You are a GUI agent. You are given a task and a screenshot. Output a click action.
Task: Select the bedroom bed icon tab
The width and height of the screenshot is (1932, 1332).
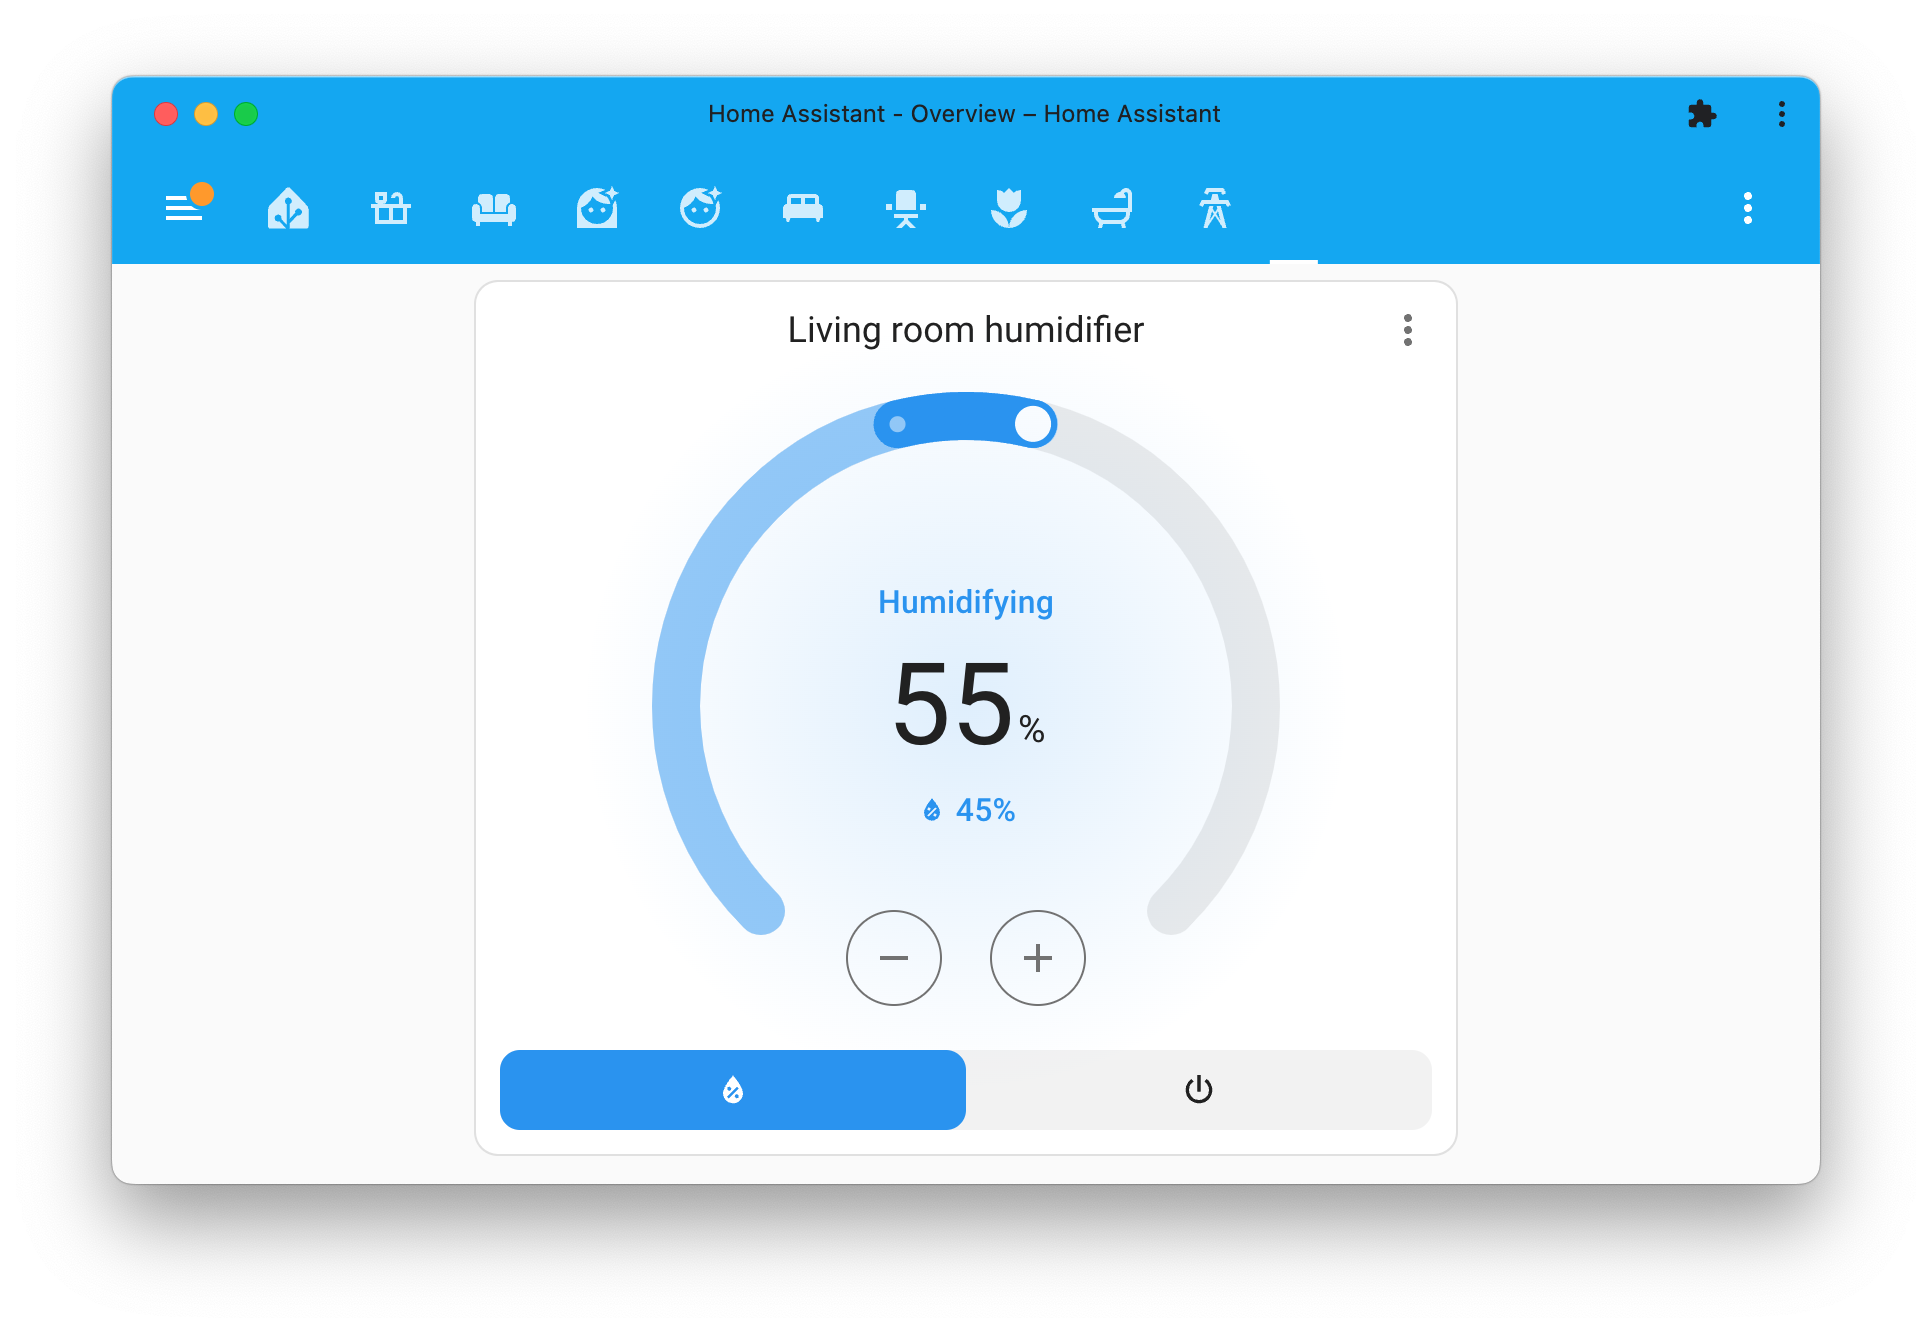[x=803, y=208]
